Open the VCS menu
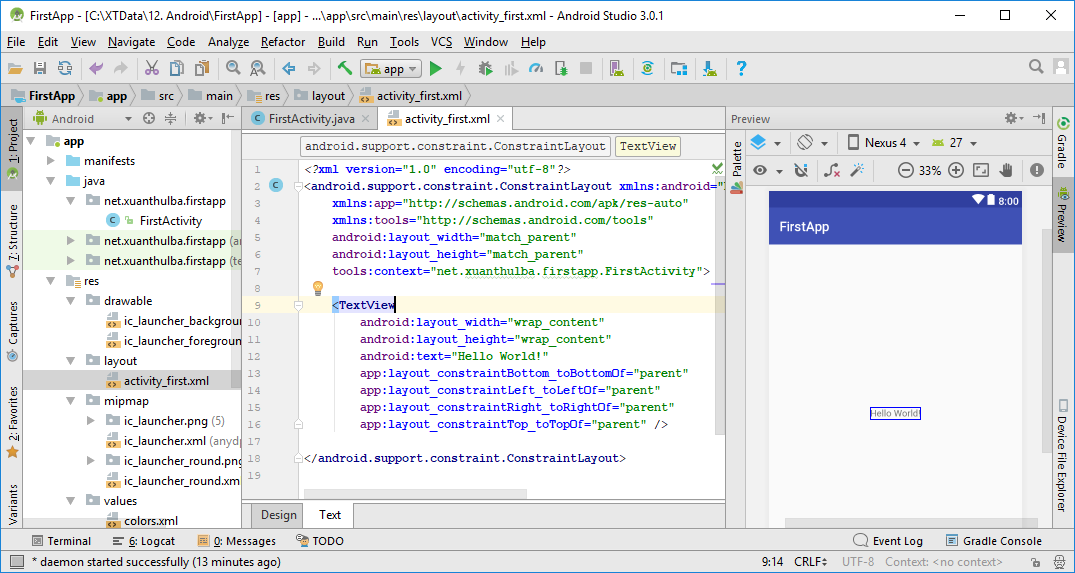 442,42
